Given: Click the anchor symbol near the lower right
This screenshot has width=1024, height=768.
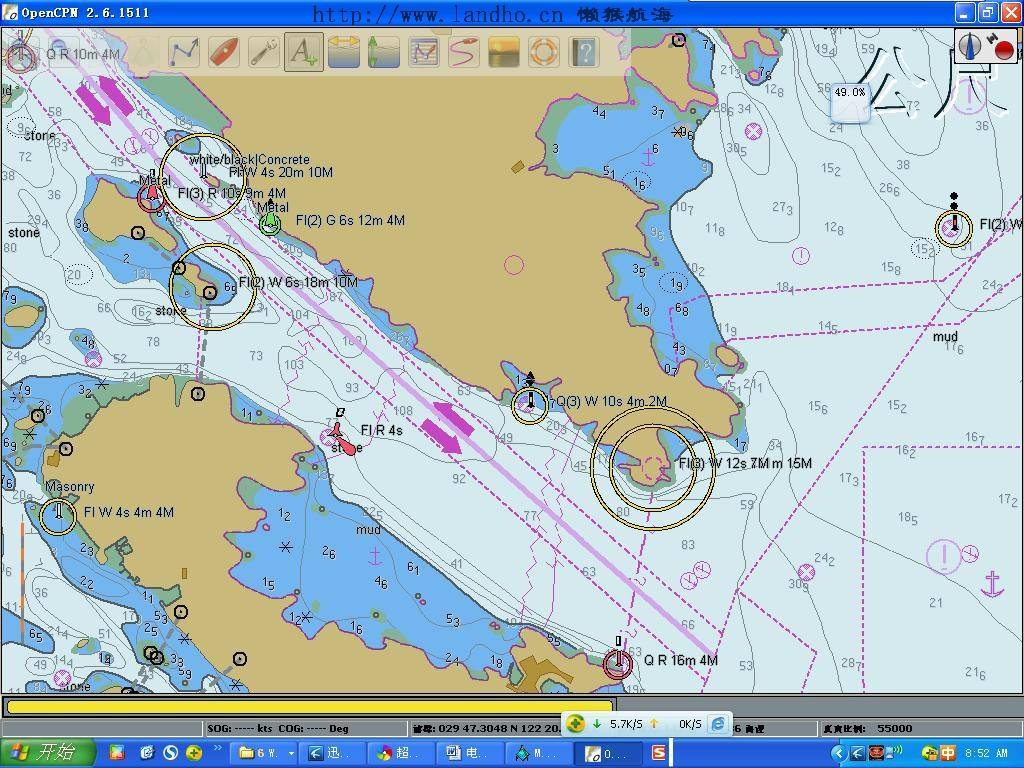Looking at the screenshot, I should pos(992,583).
